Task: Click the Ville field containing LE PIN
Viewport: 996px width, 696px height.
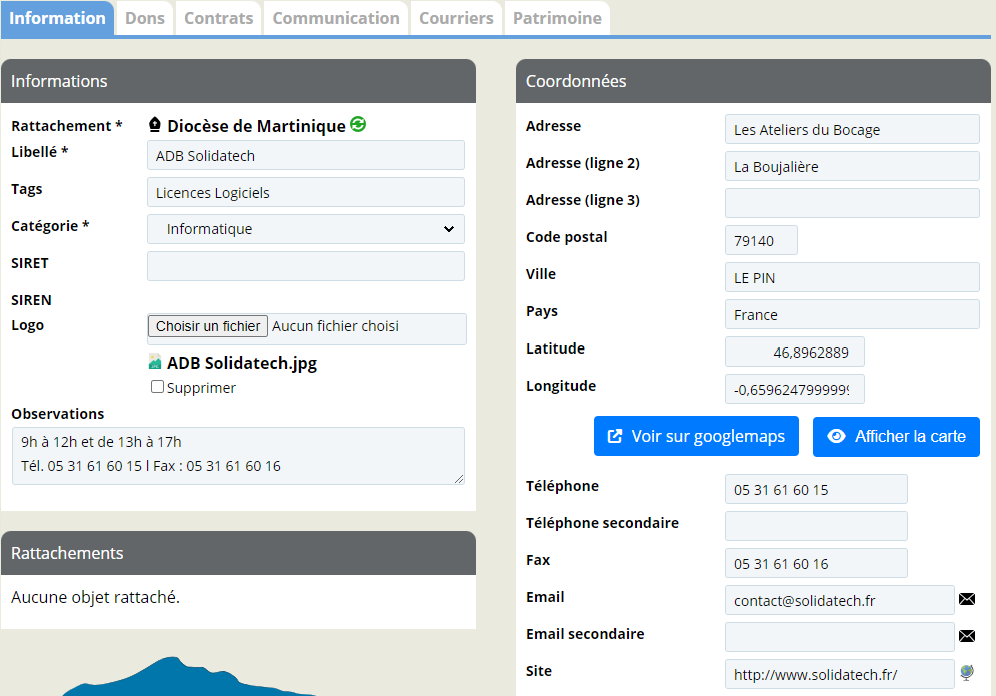Action: (852, 278)
